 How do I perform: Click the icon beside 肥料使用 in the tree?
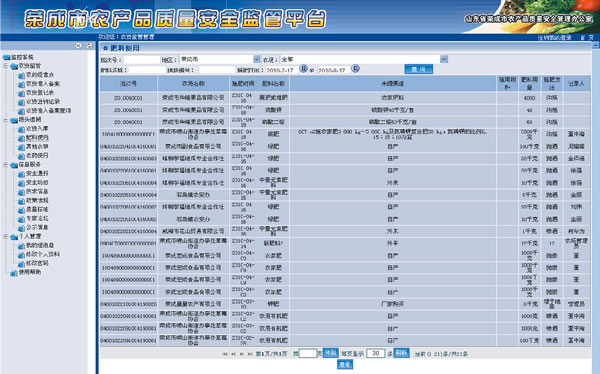(x=21, y=138)
